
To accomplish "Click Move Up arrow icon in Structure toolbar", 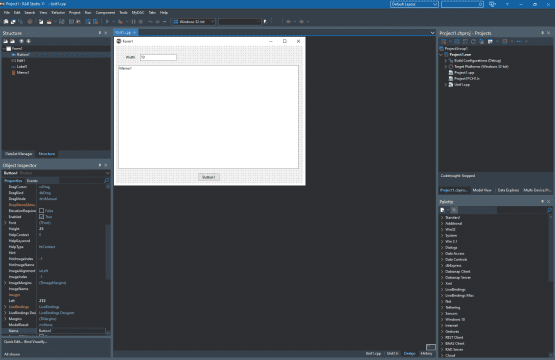I will (x=22, y=41).
